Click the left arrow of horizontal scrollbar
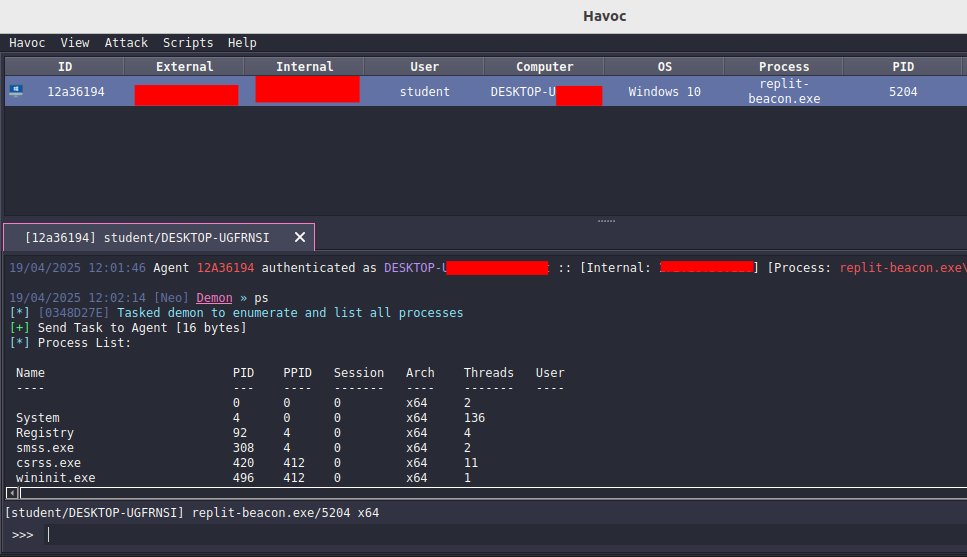Image resolution: width=967 pixels, height=557 pixels. coord(12,493)
